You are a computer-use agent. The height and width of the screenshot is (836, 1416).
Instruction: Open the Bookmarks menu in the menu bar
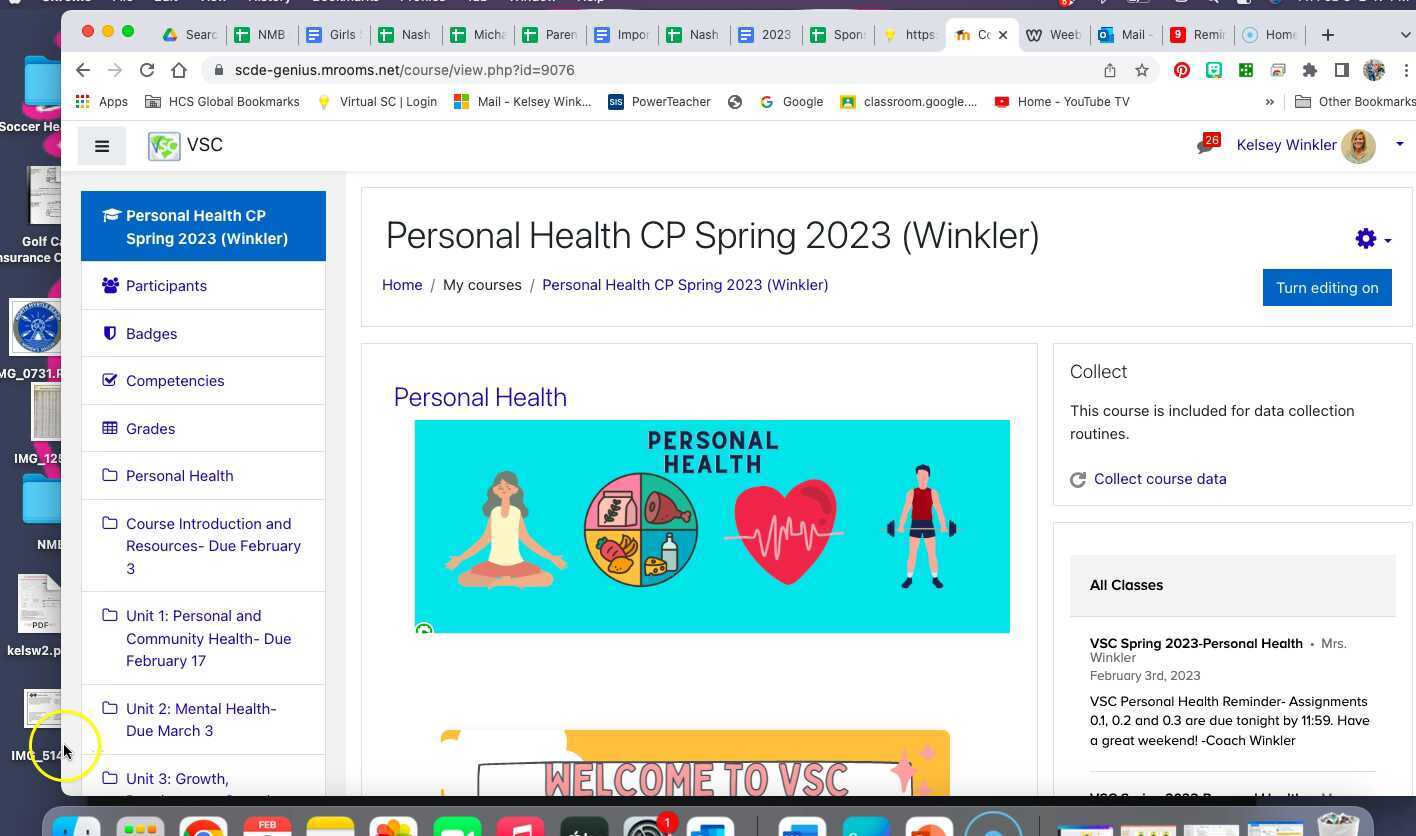[345, 2]
